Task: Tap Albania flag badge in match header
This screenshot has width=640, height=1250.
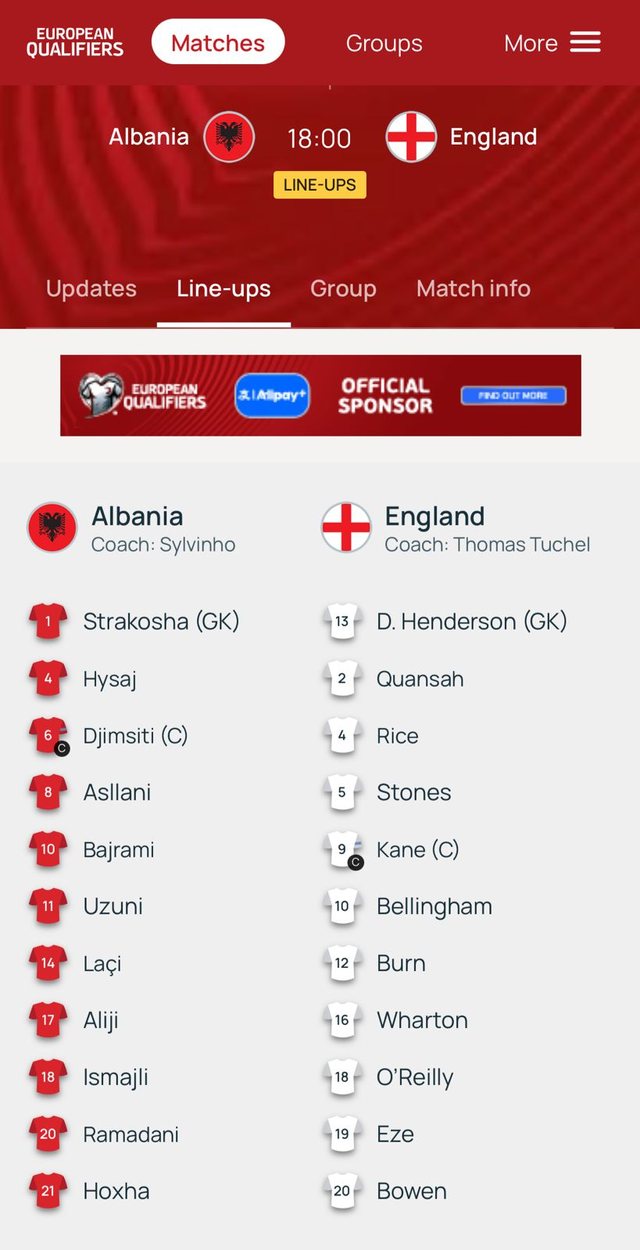Action: coord(229,137)
